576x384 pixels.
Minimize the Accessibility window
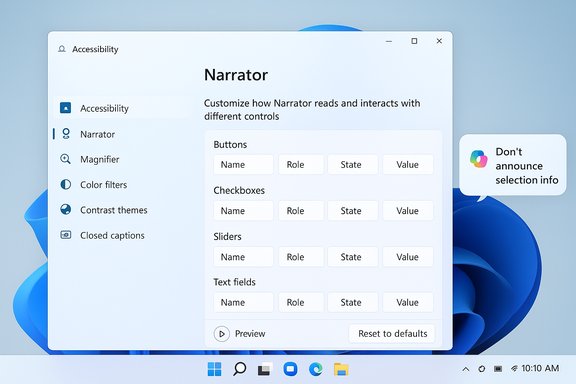[389, 41]
